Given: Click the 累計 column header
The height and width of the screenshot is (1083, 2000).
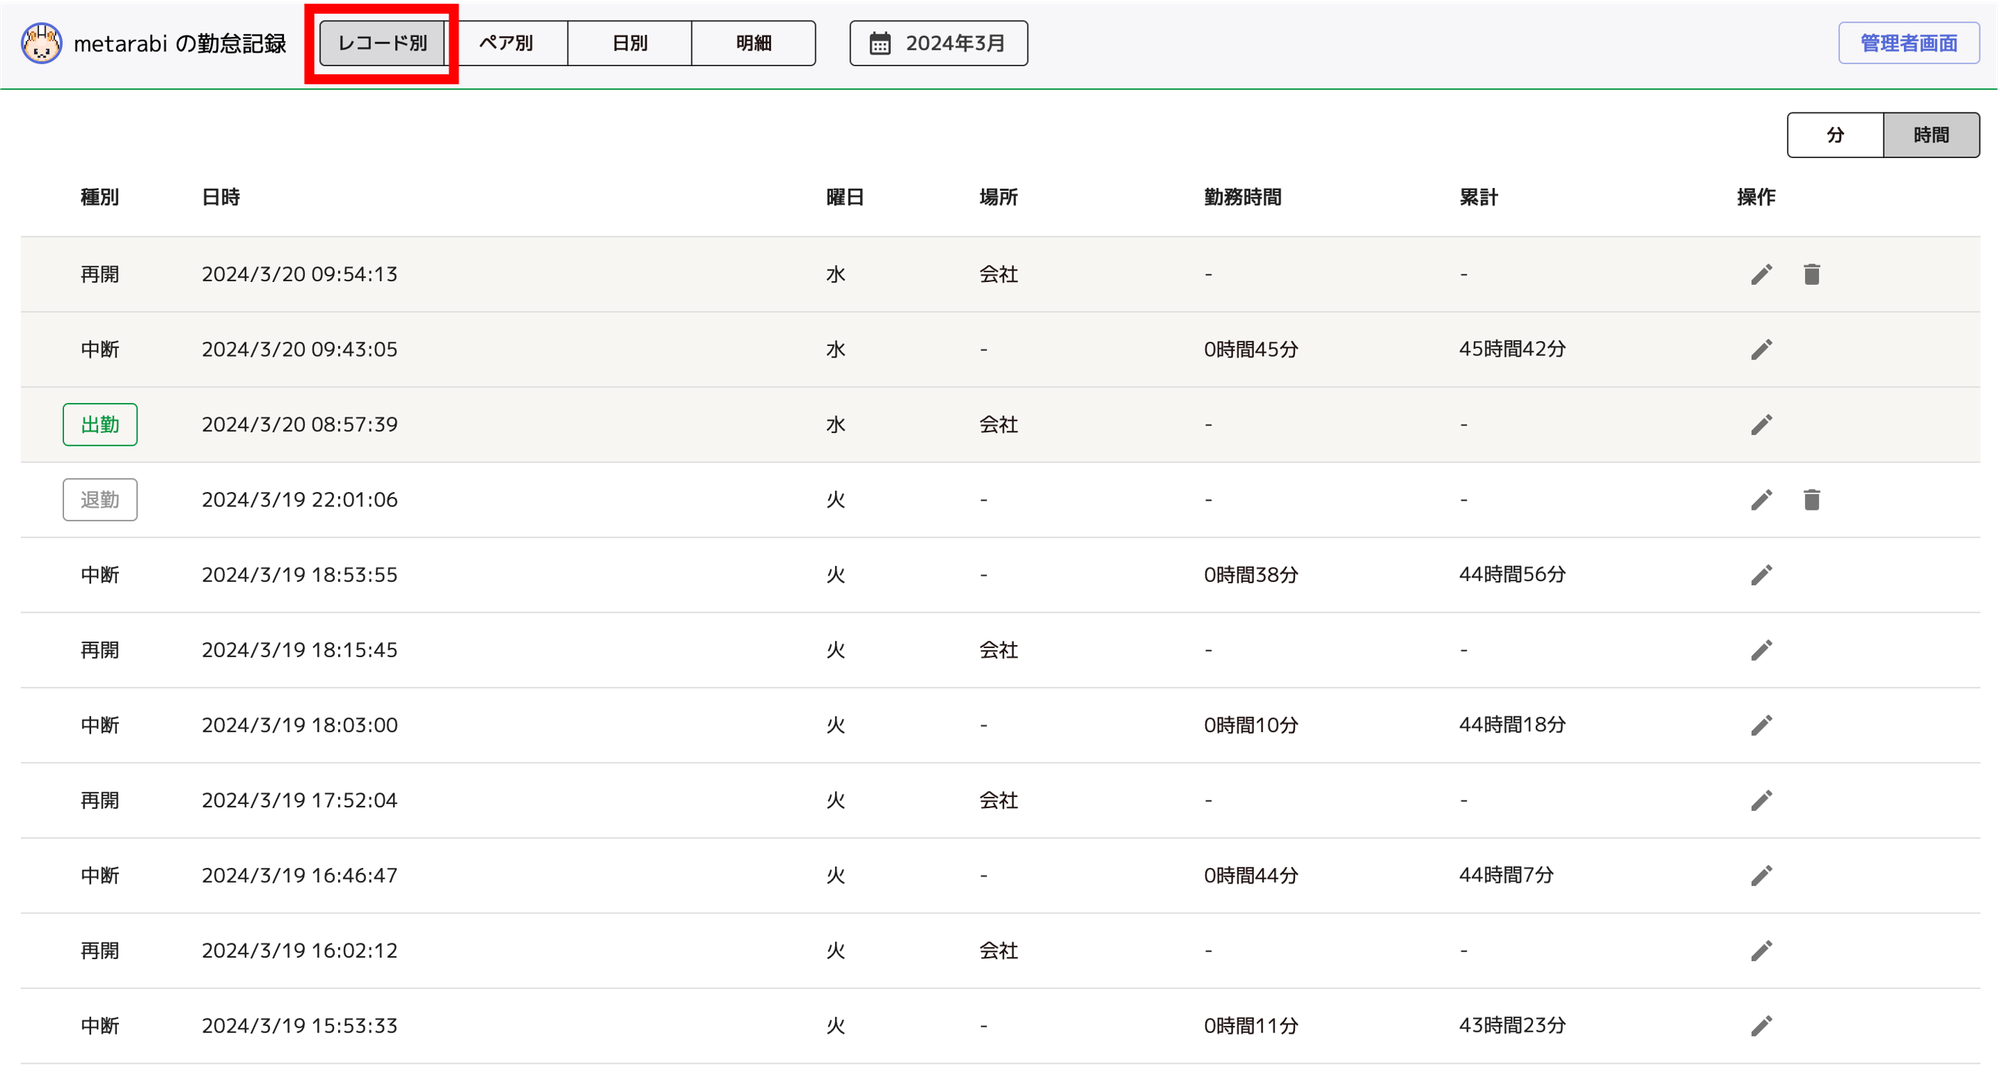Looking at the screenshot, I should (x=1478, y=197).
